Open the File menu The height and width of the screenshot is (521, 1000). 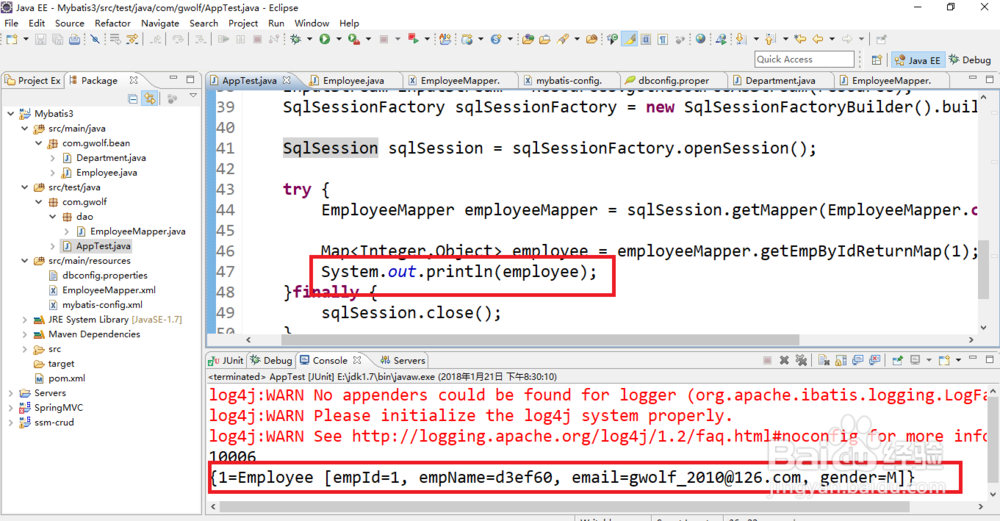(x=11, y=23)
